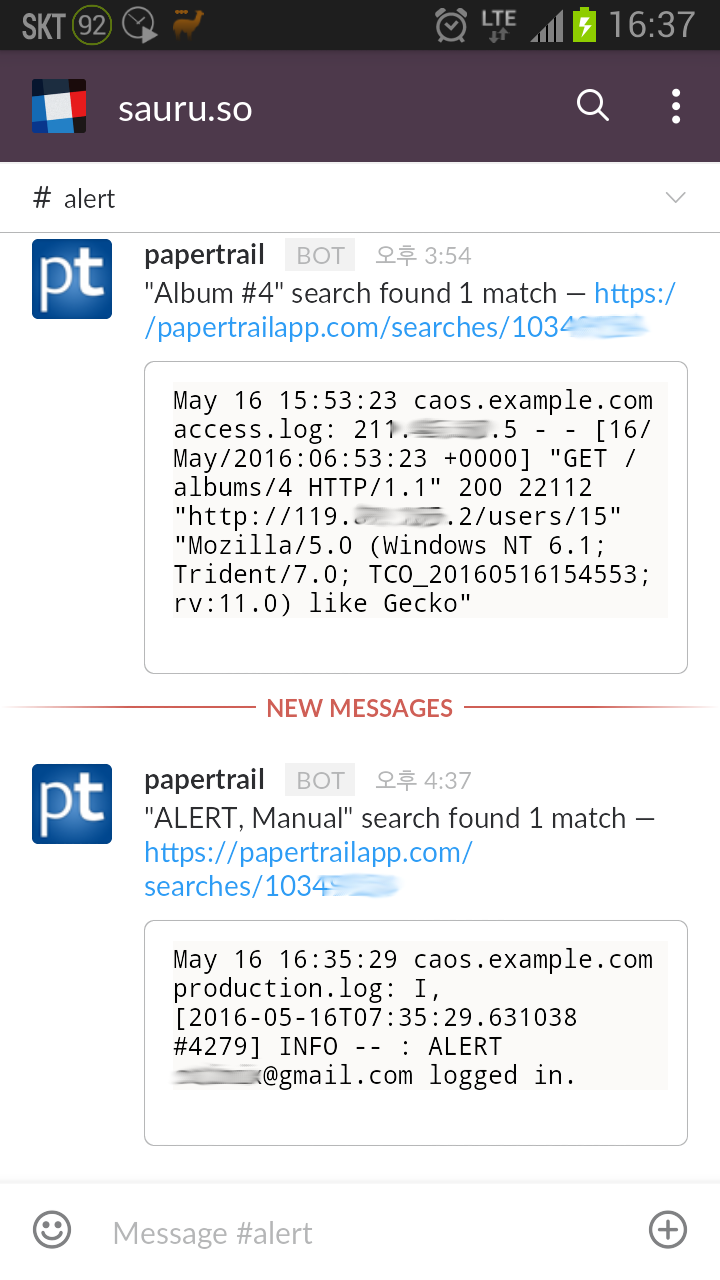
Task: Tap the access.log attachment snippet
Action: (x=415, y=516)
